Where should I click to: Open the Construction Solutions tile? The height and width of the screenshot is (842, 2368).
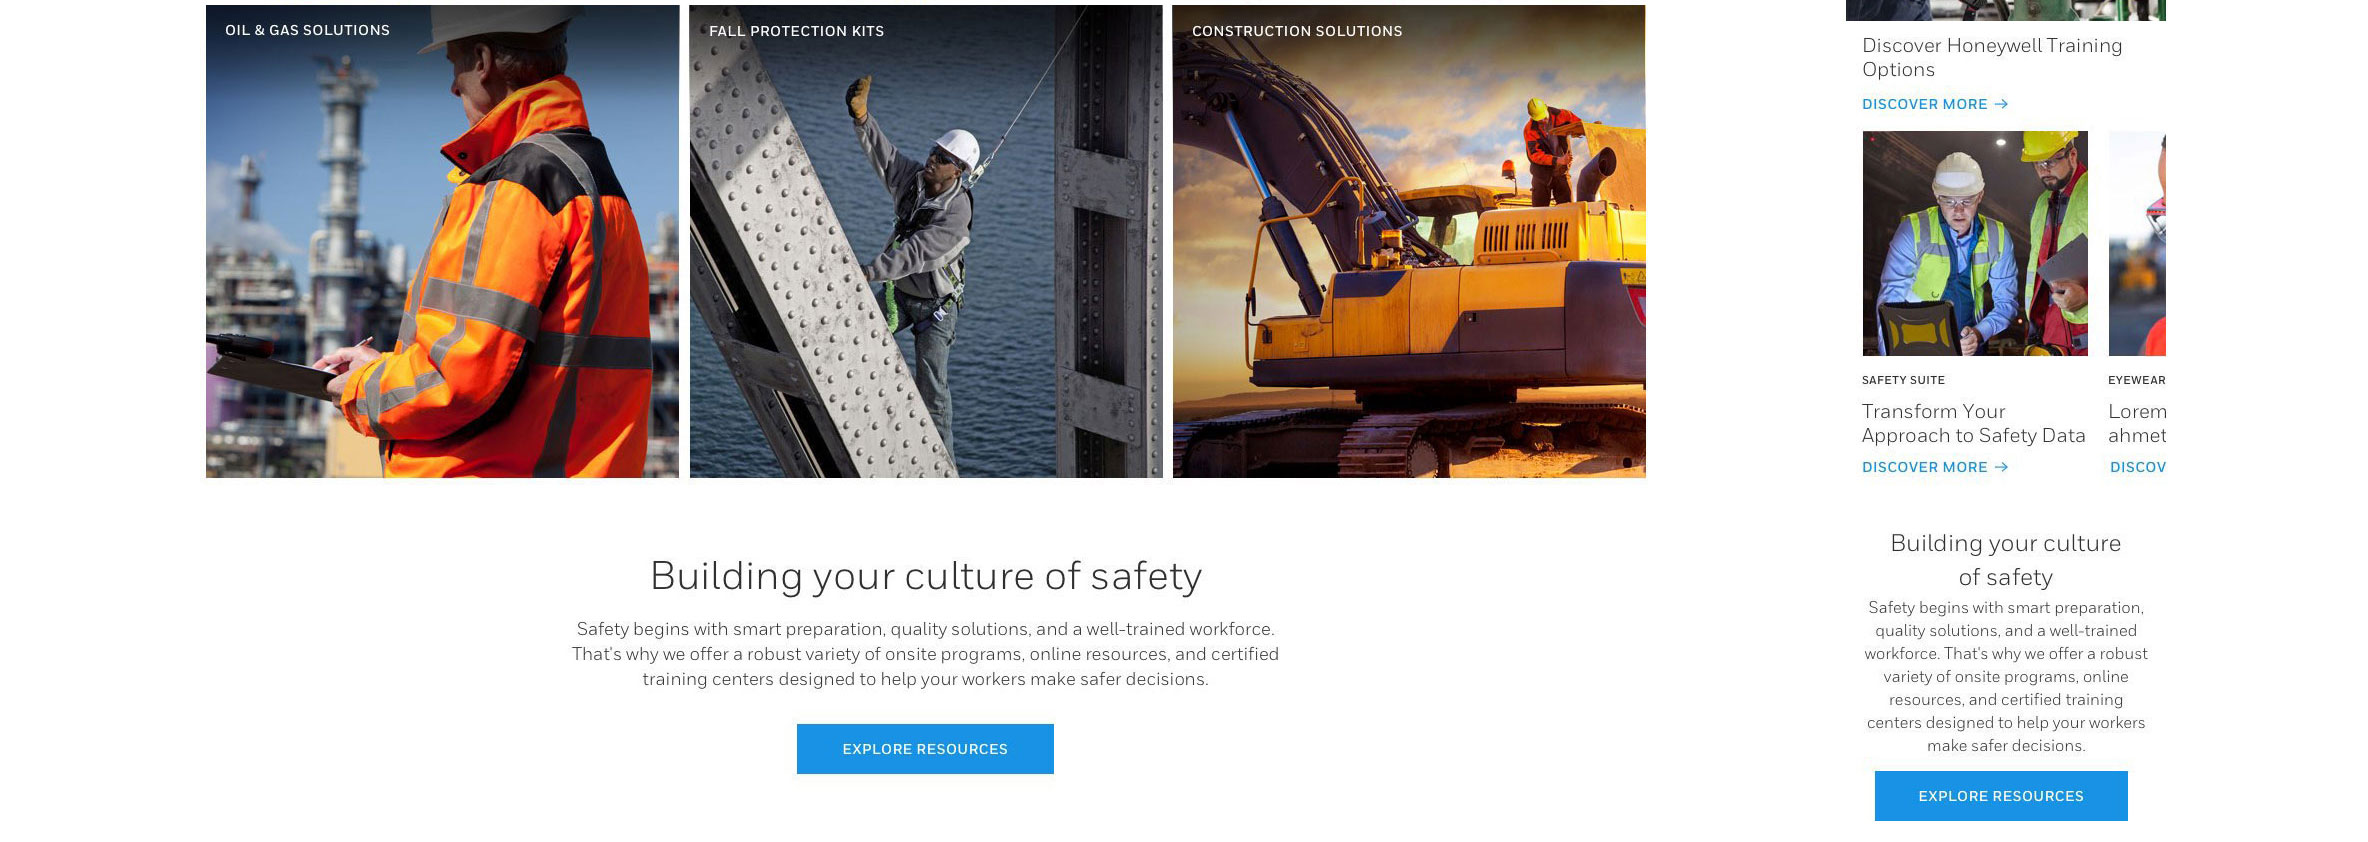(x=1409, y=241)
